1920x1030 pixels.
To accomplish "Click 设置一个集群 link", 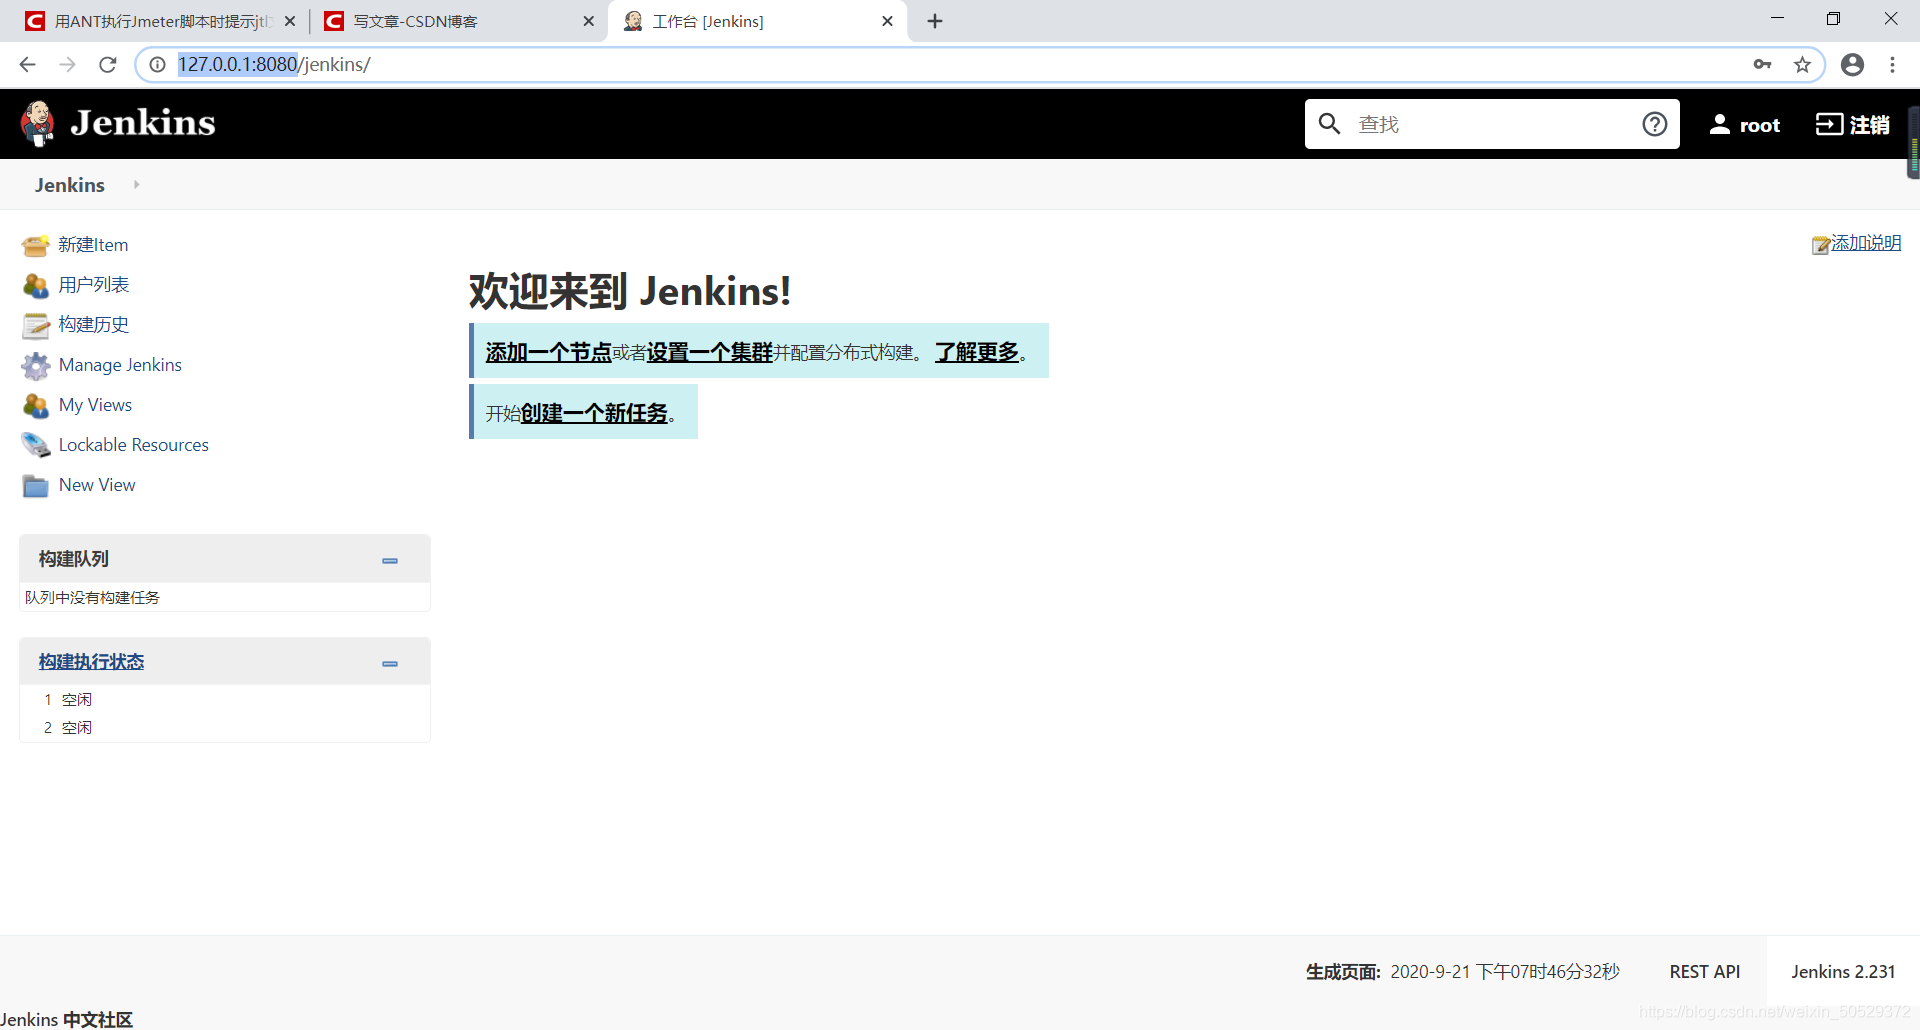I will (710, 352).
